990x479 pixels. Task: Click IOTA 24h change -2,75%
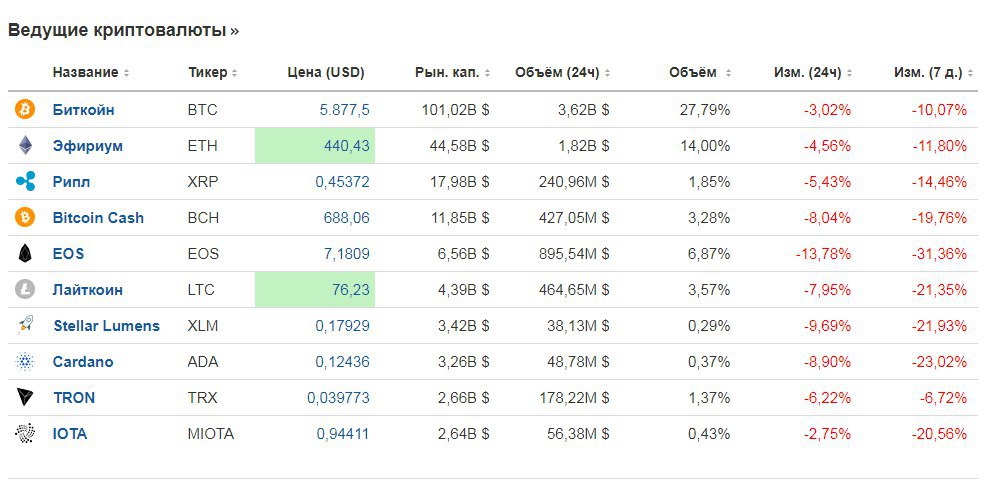click(x=827, y=434)
